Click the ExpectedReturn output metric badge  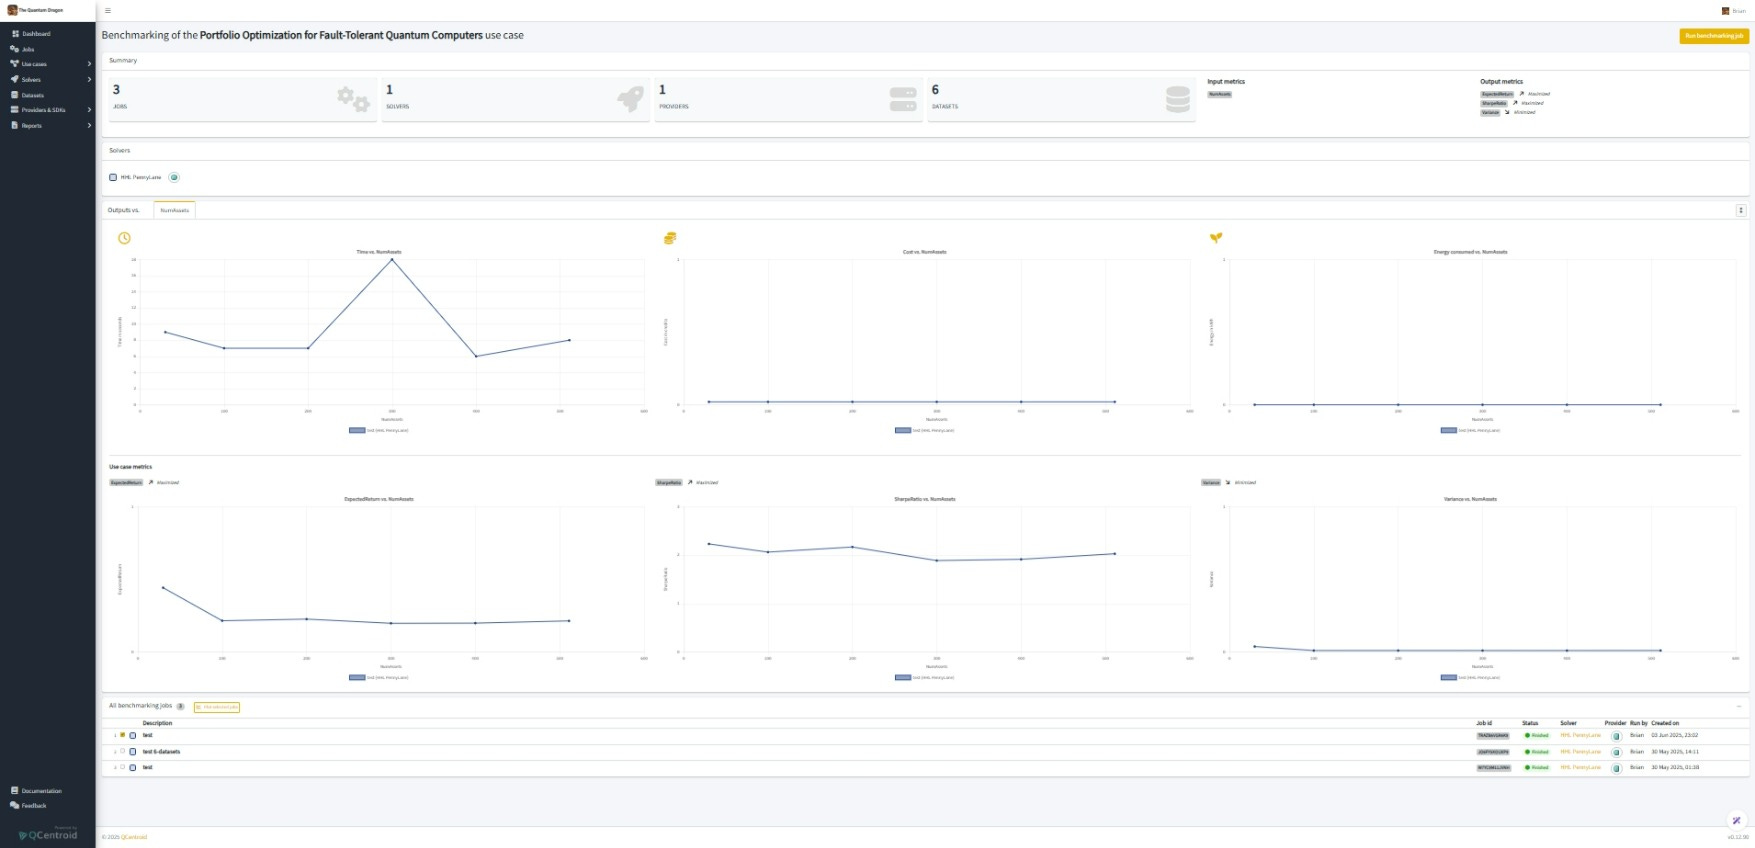pos(1497,94)
